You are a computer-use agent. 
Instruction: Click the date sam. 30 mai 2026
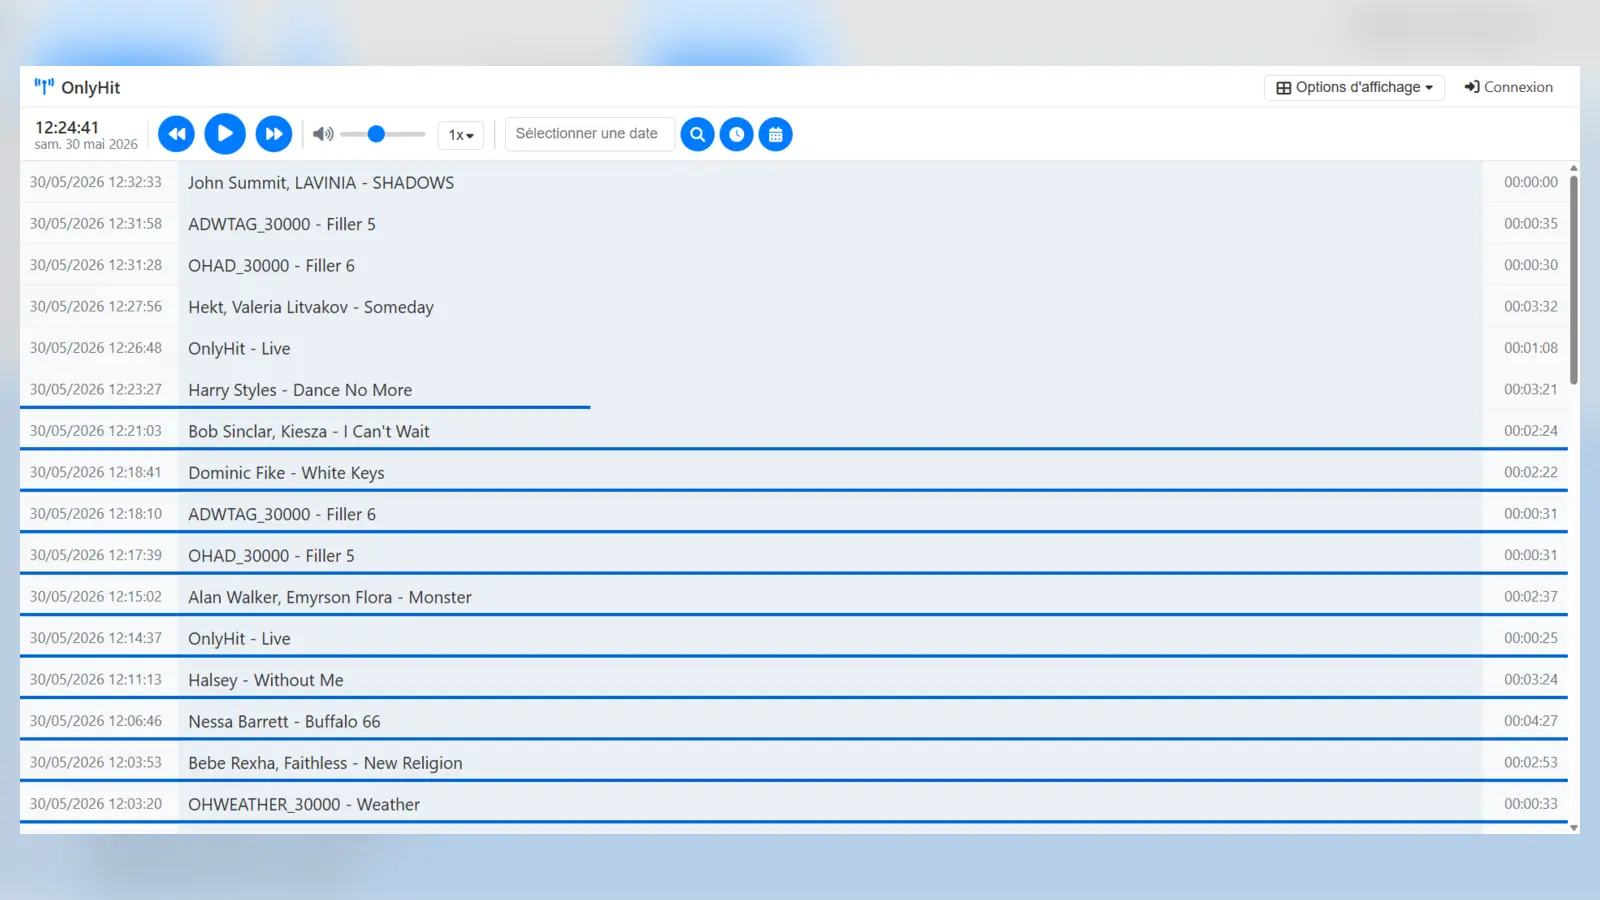pos(86,144)
